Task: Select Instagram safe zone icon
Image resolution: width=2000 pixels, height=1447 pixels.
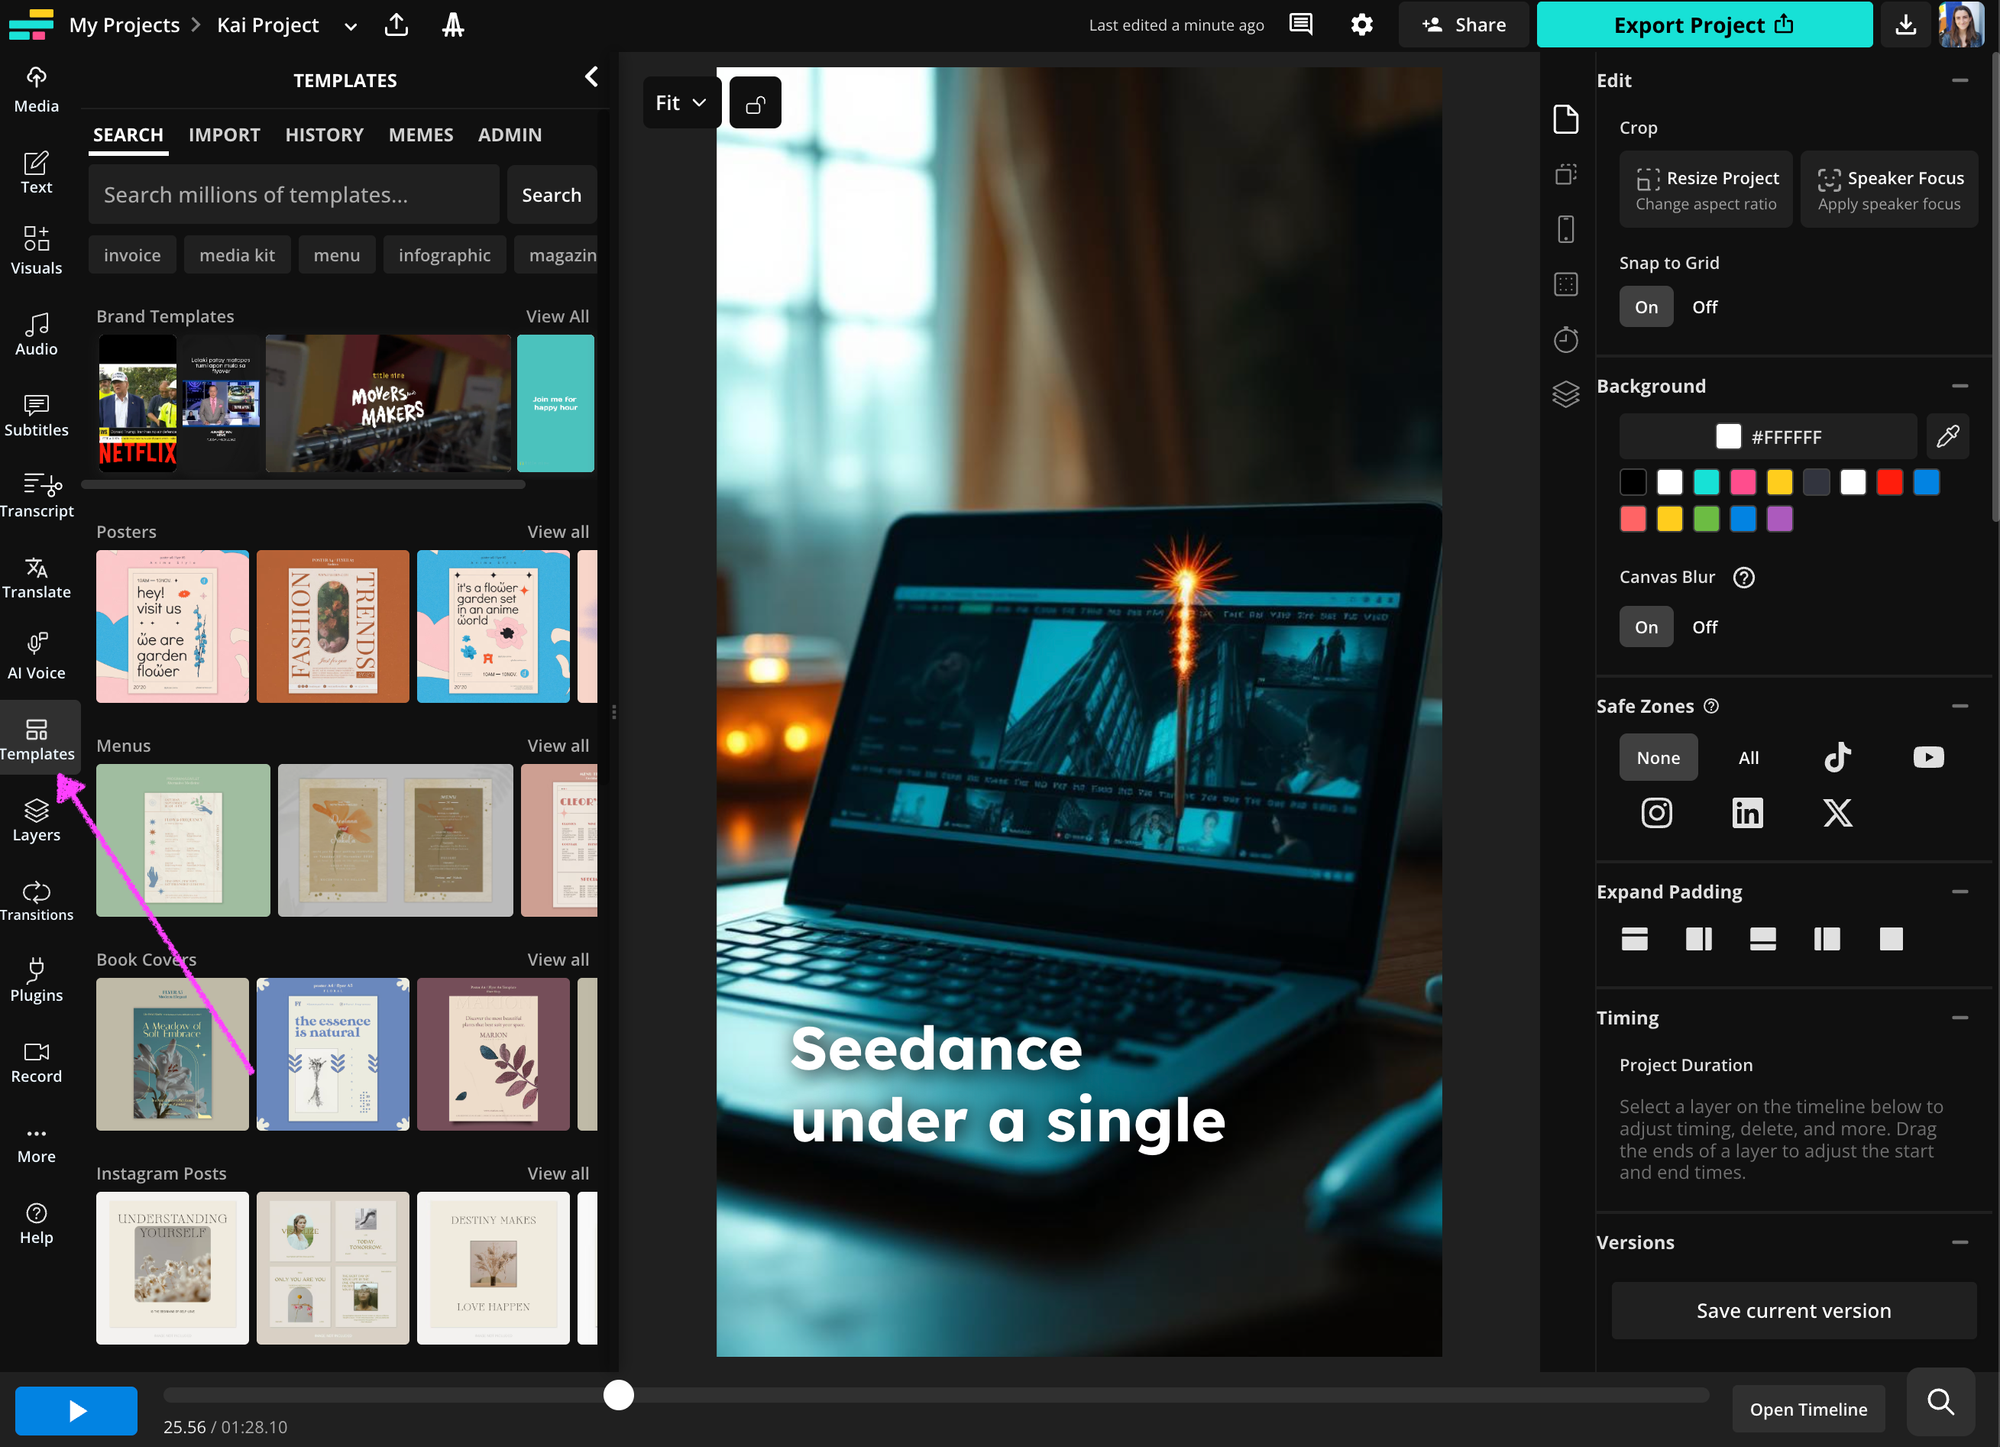Action: point(1656,813)
